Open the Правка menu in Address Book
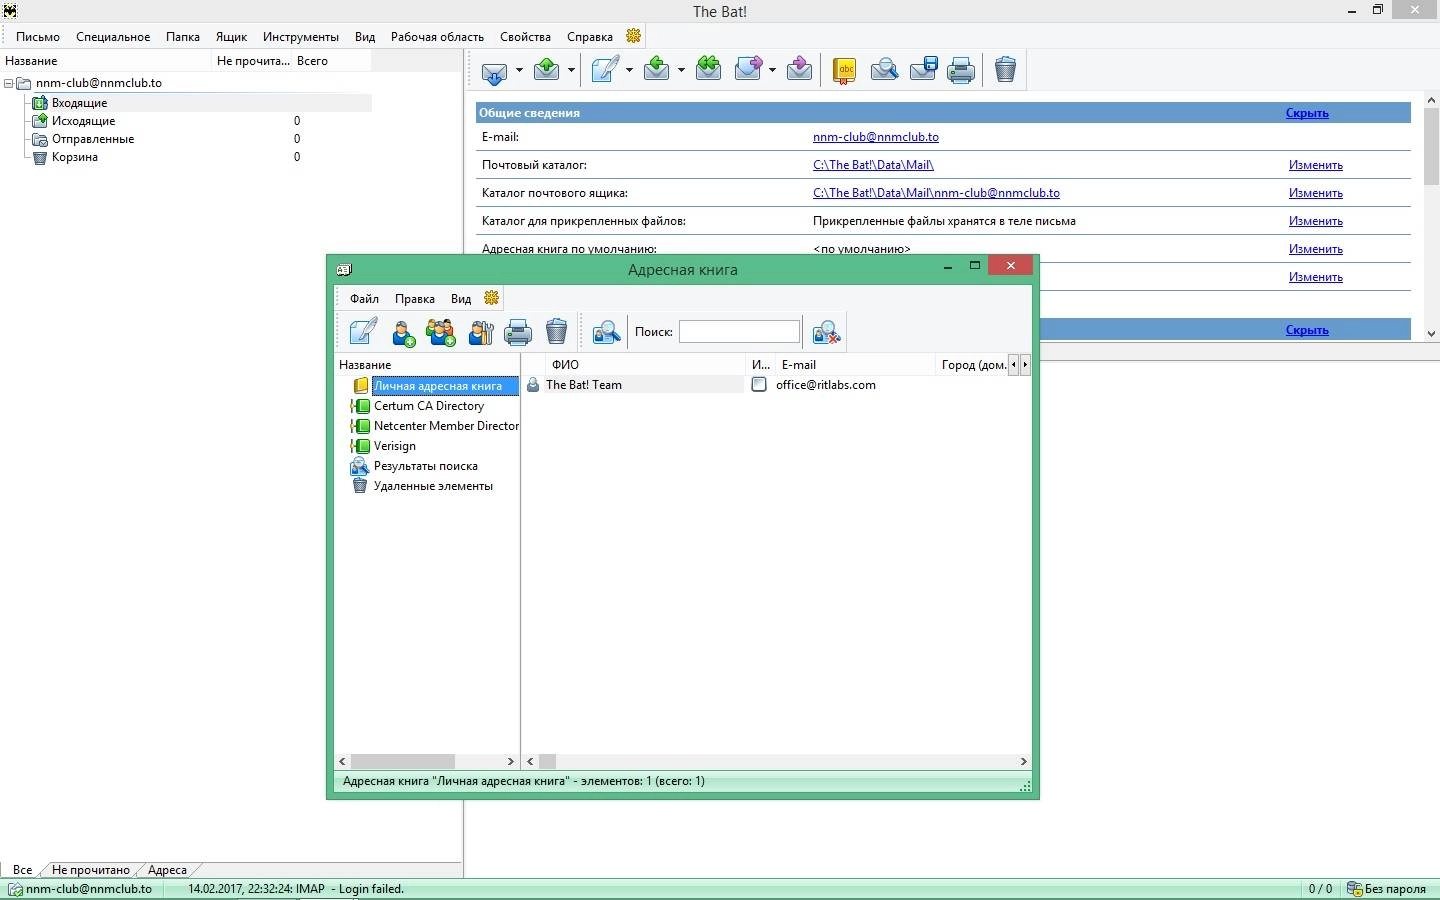1440x900 pixels. tap(414, 299)
